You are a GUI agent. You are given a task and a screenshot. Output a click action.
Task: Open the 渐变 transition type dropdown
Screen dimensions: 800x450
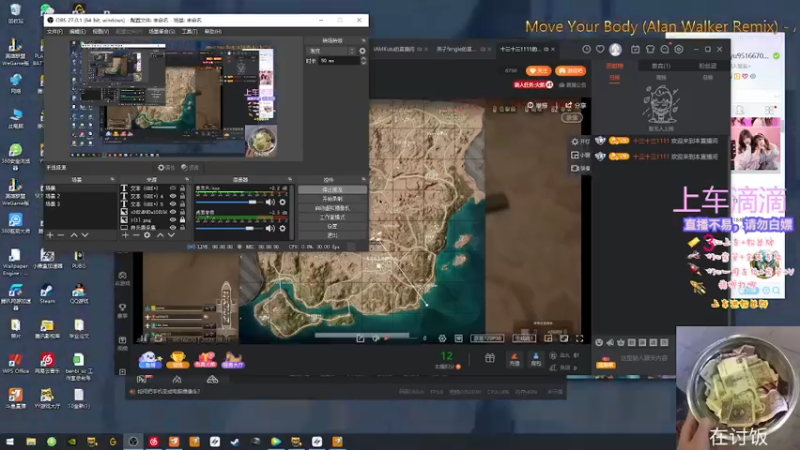click(x=331, y=51)
